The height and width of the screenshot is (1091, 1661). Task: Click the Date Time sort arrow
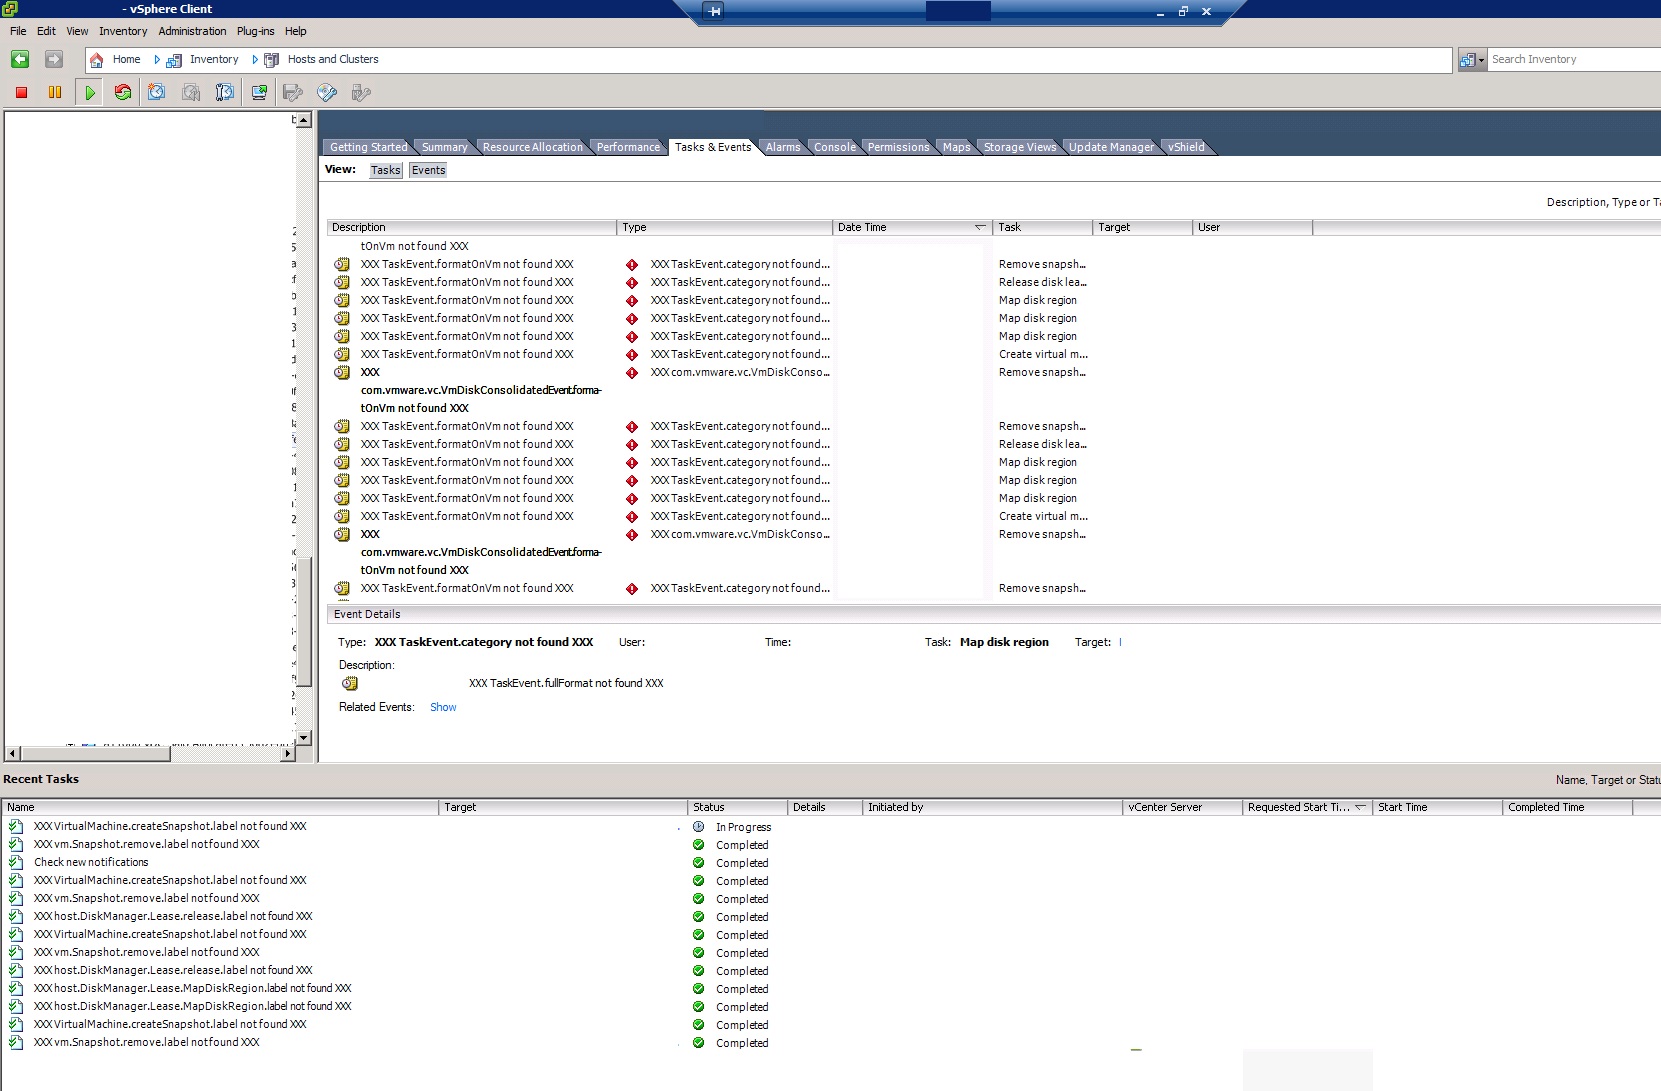point(980,227)
